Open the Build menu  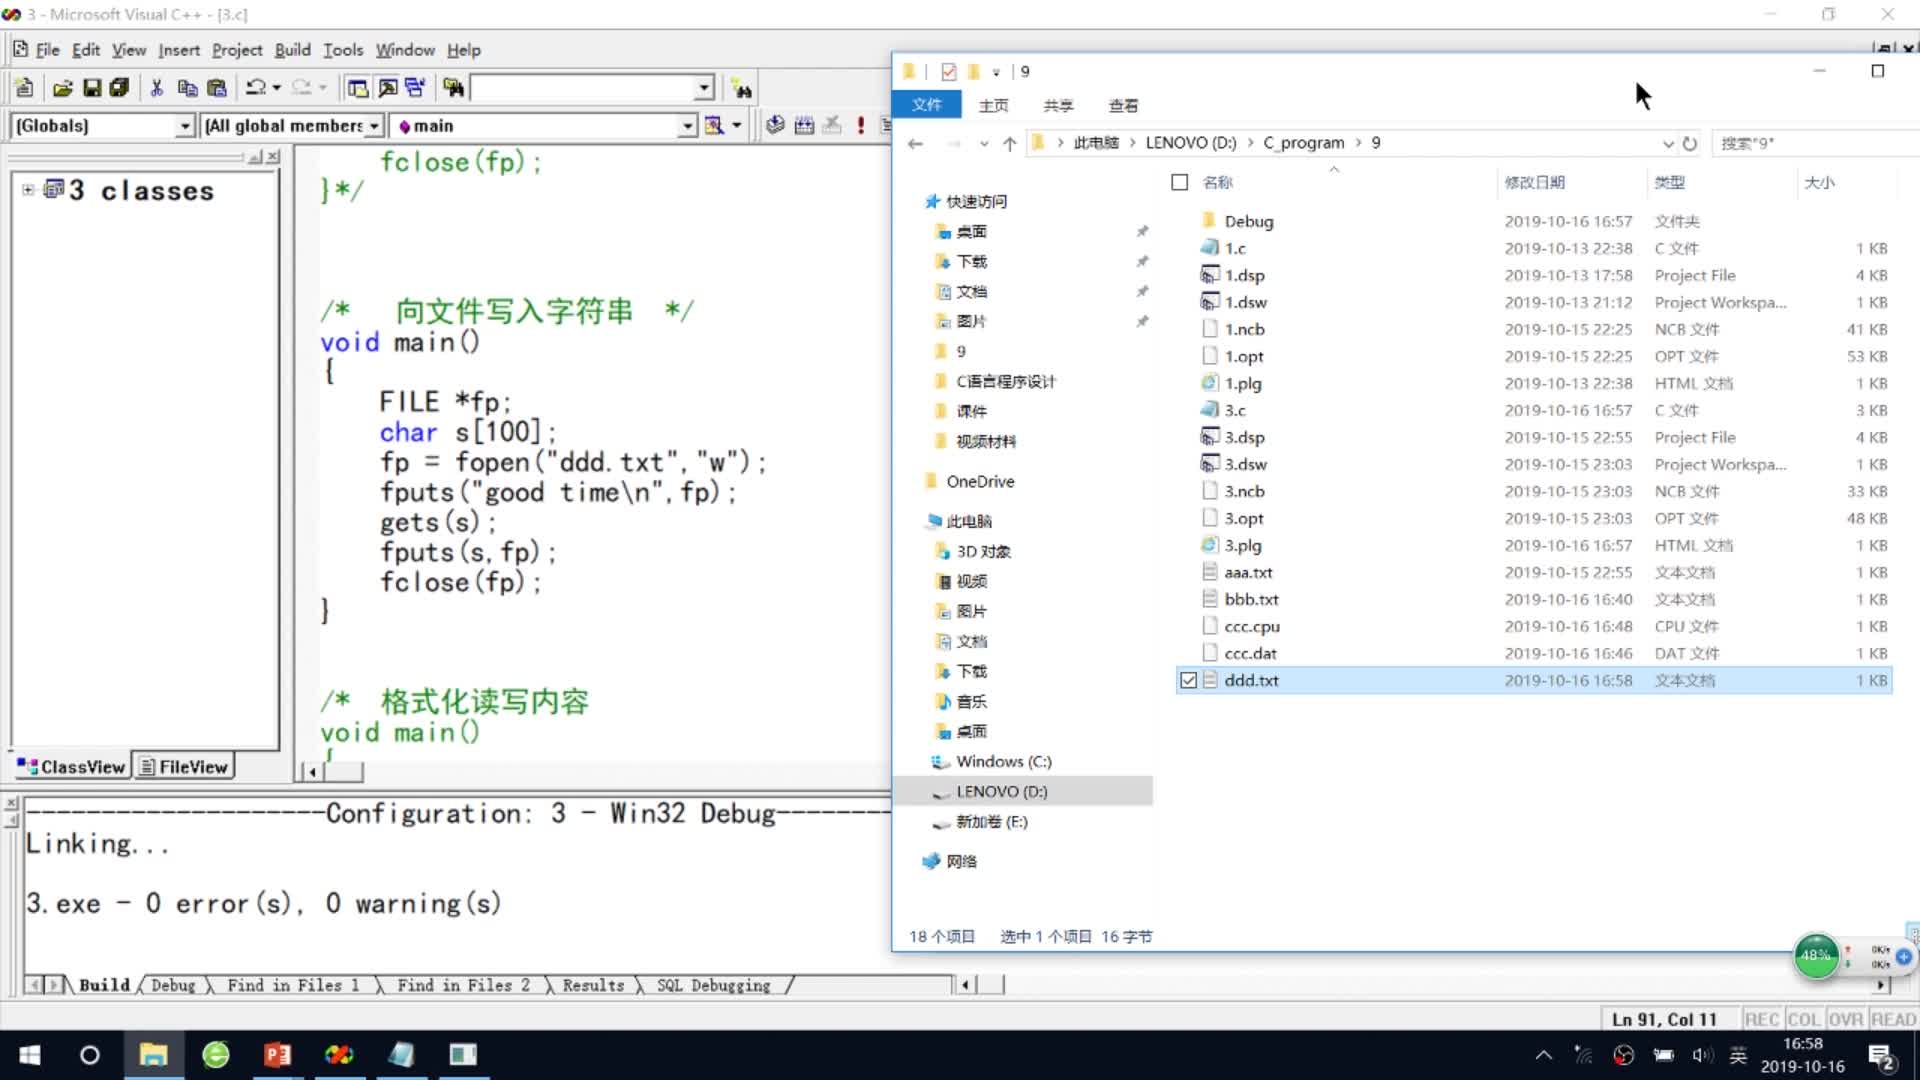[x=292, y=50]
